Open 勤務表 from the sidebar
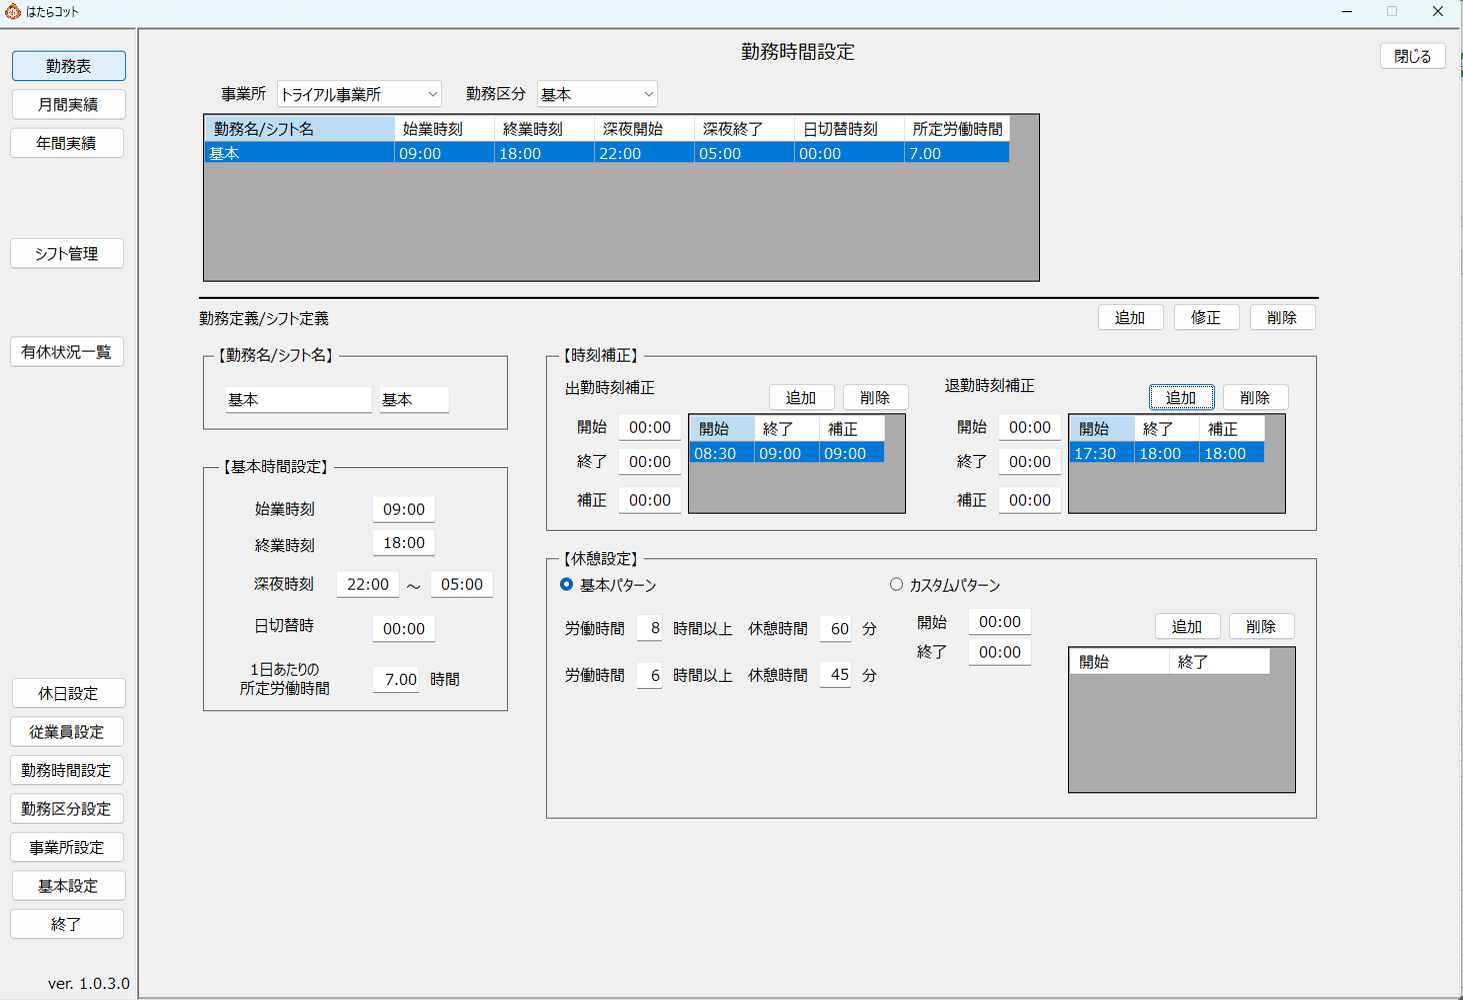Screen dimensions: 1463x1000 click(68, 66)
